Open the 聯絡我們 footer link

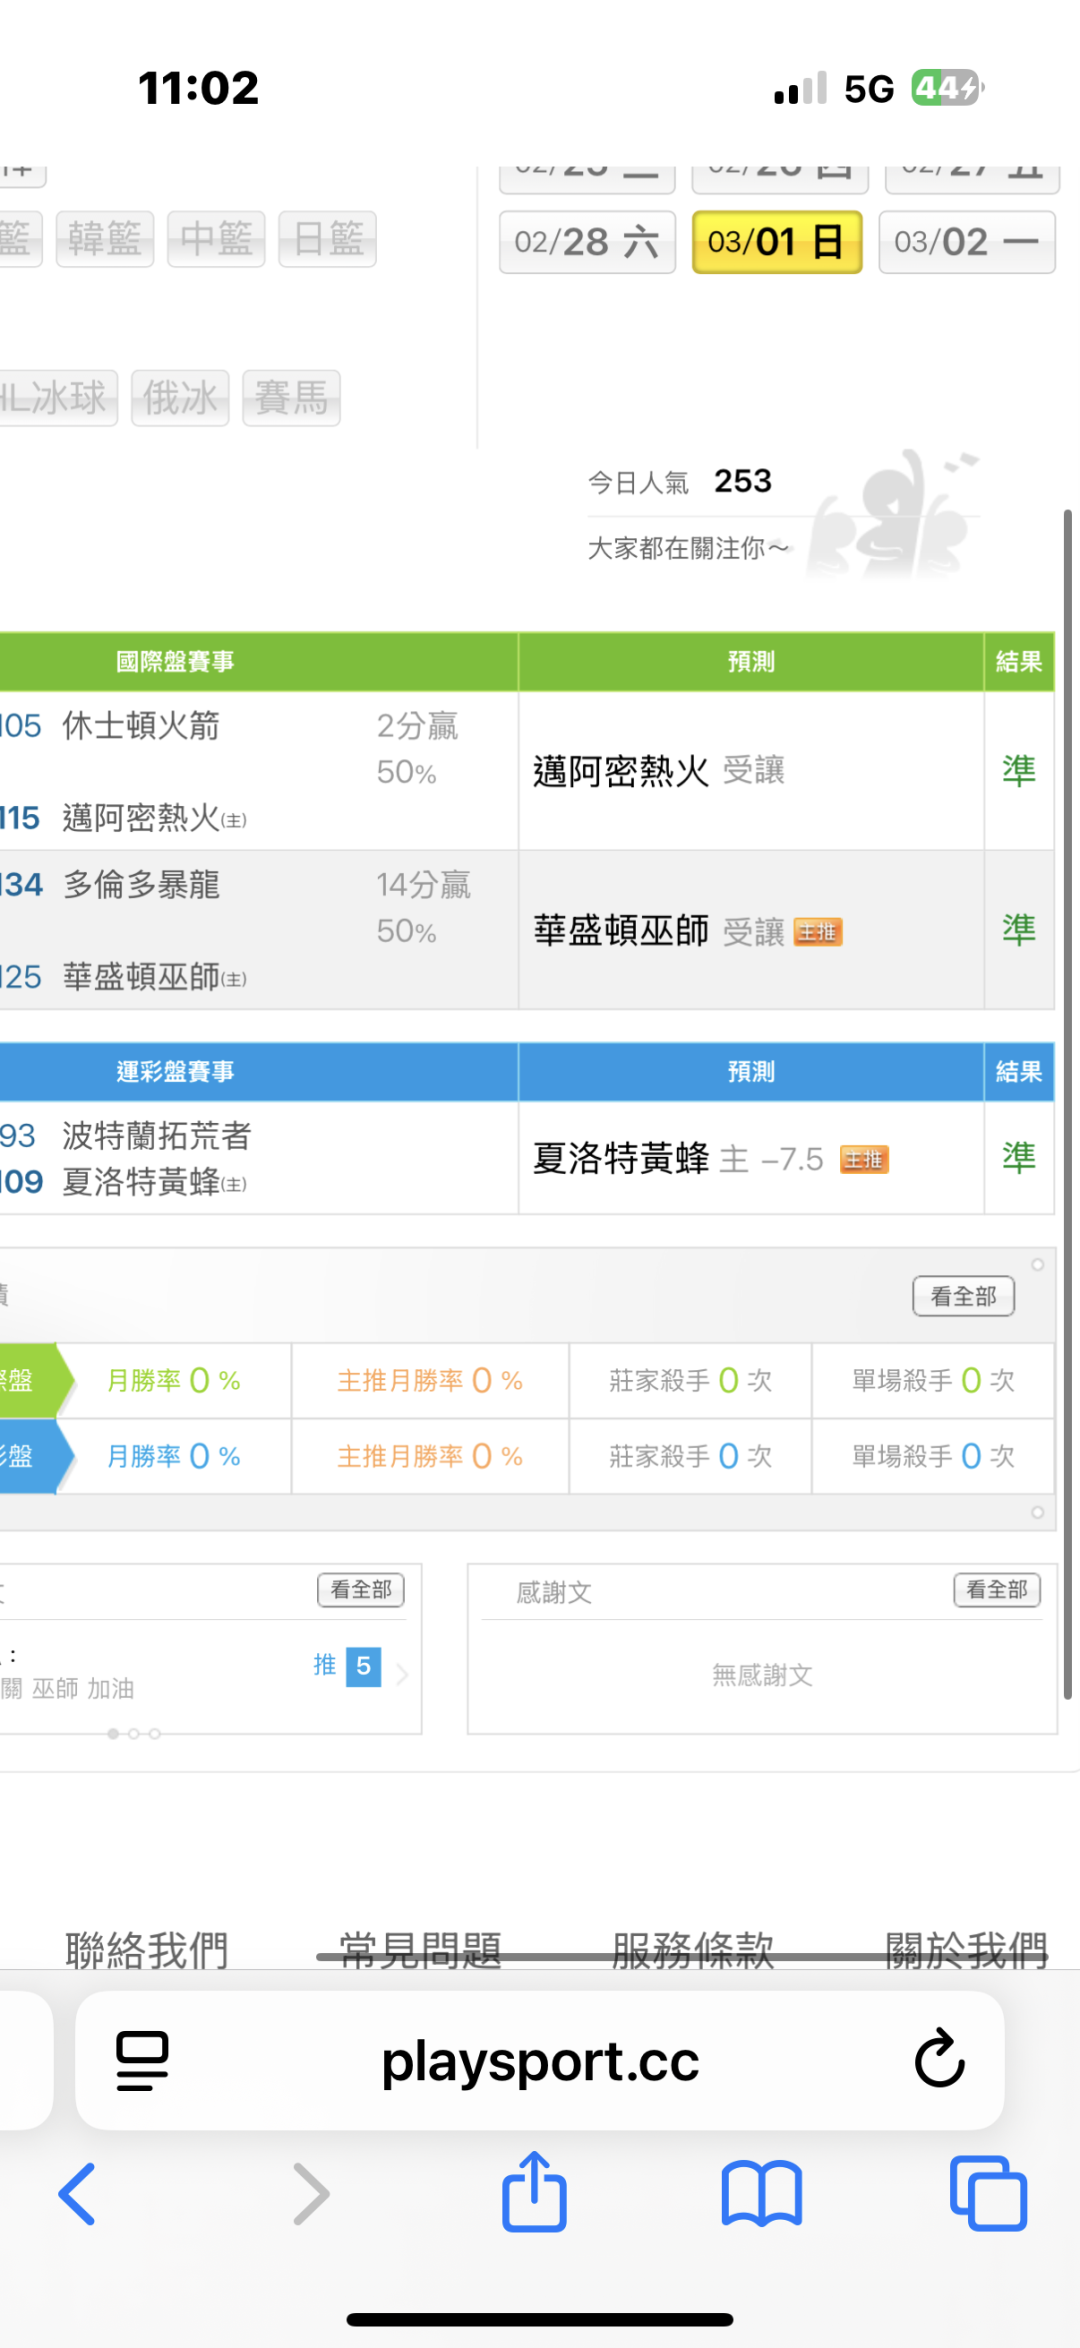[147, 1949]
